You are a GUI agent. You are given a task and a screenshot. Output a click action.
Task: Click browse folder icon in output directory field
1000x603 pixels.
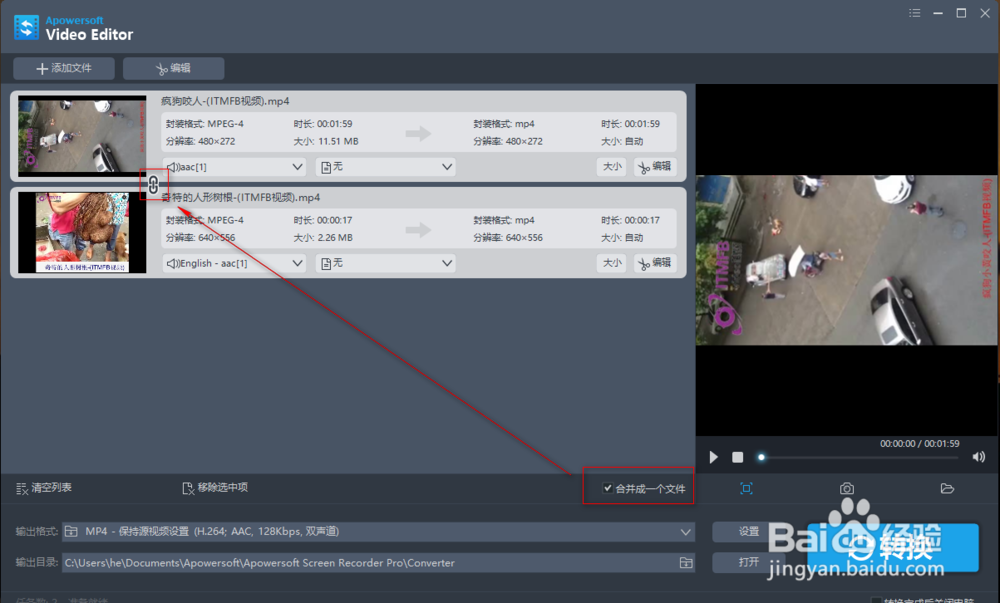686,563
